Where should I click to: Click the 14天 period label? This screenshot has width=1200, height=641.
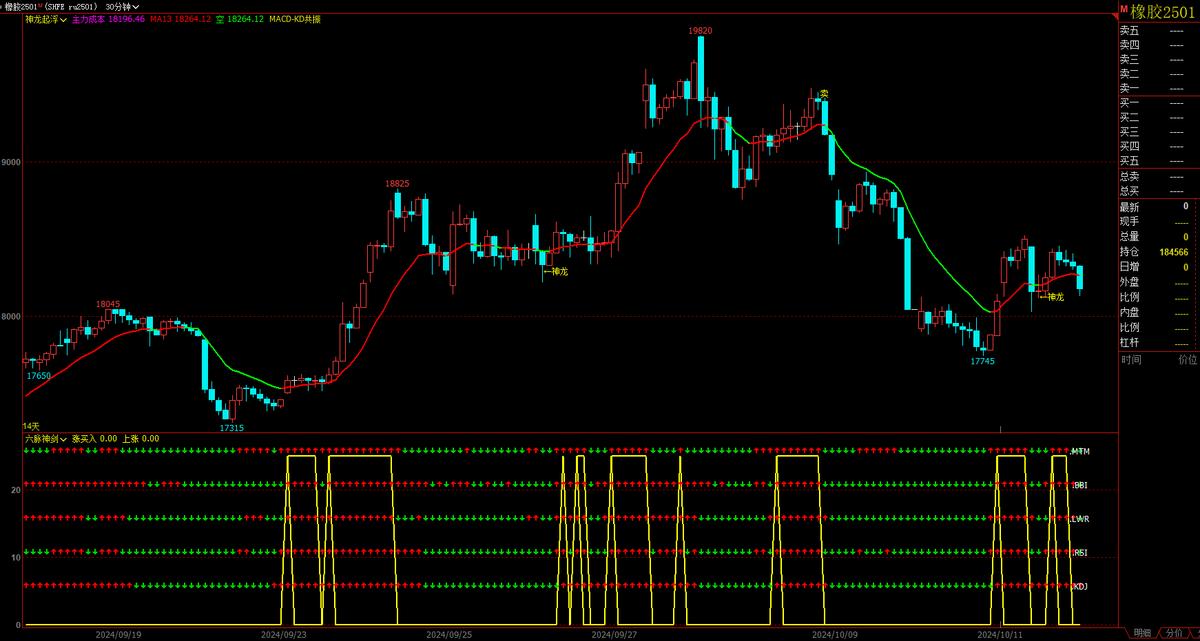pos(30,426)
